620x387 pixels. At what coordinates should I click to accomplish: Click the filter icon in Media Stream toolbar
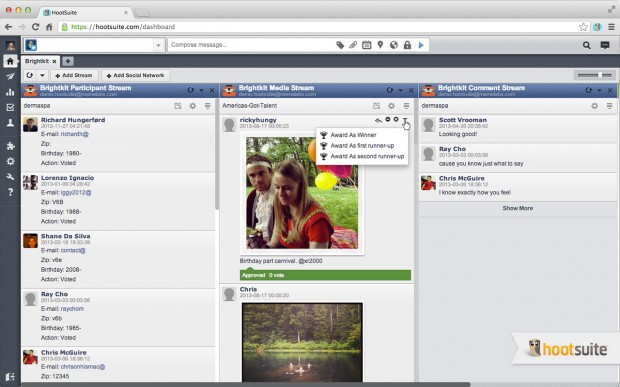(406, 106)
